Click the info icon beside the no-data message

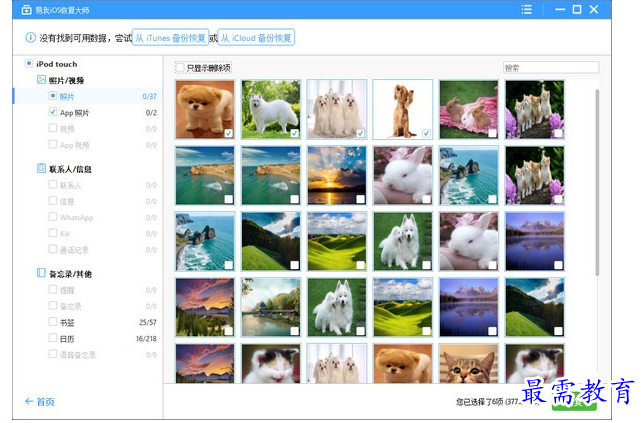click(30, 38)
